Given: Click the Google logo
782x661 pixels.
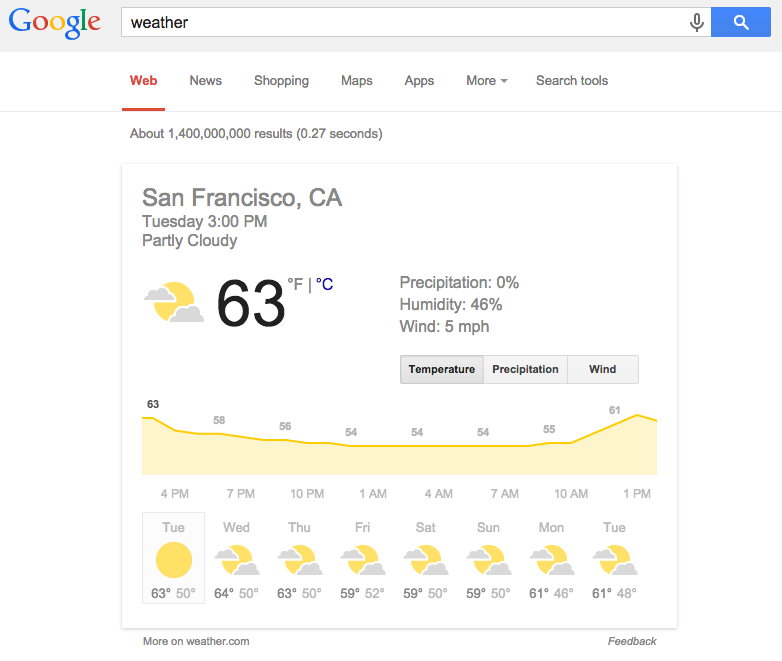Looking at the screenshot, I should 55,22.
